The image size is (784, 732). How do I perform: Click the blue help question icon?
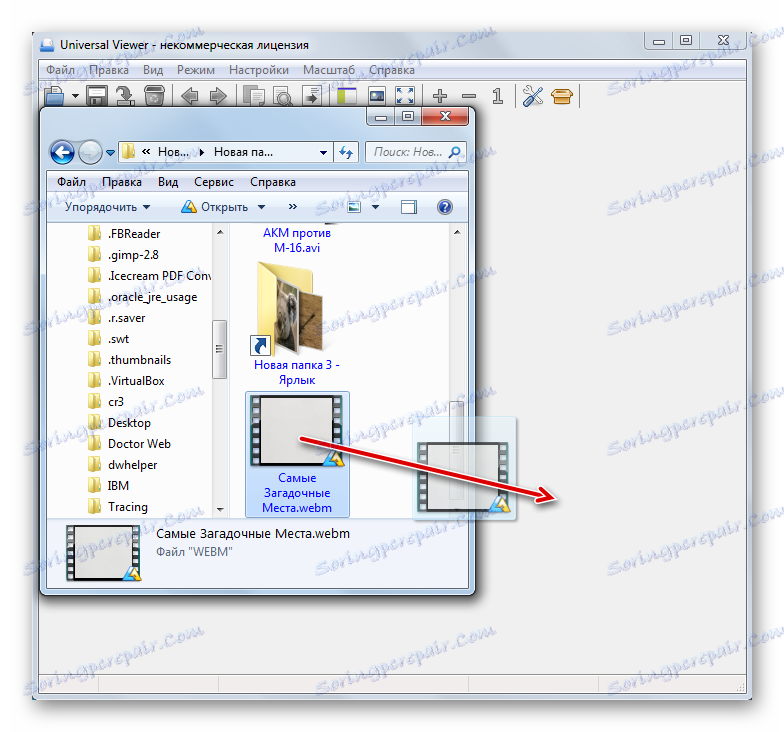444,207
